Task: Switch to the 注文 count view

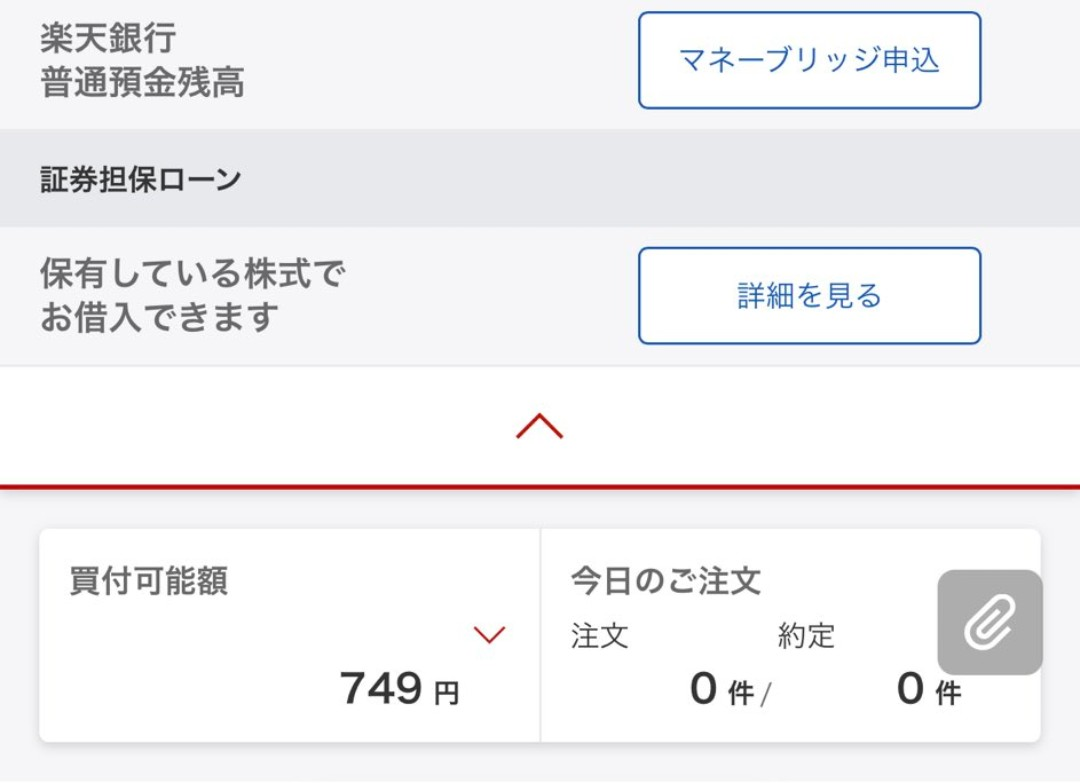Action: [x=600, y=636]
